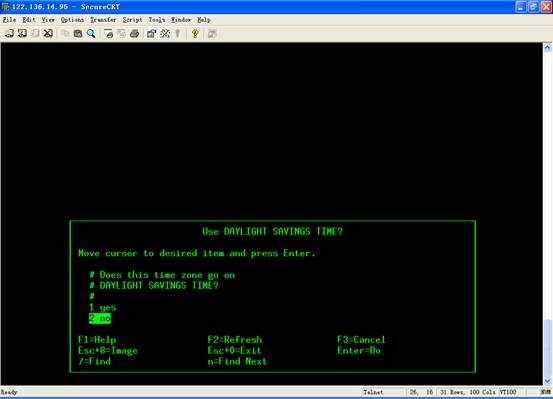Click the 'Esc+0=Exit' text in terminal

point(235,350)
